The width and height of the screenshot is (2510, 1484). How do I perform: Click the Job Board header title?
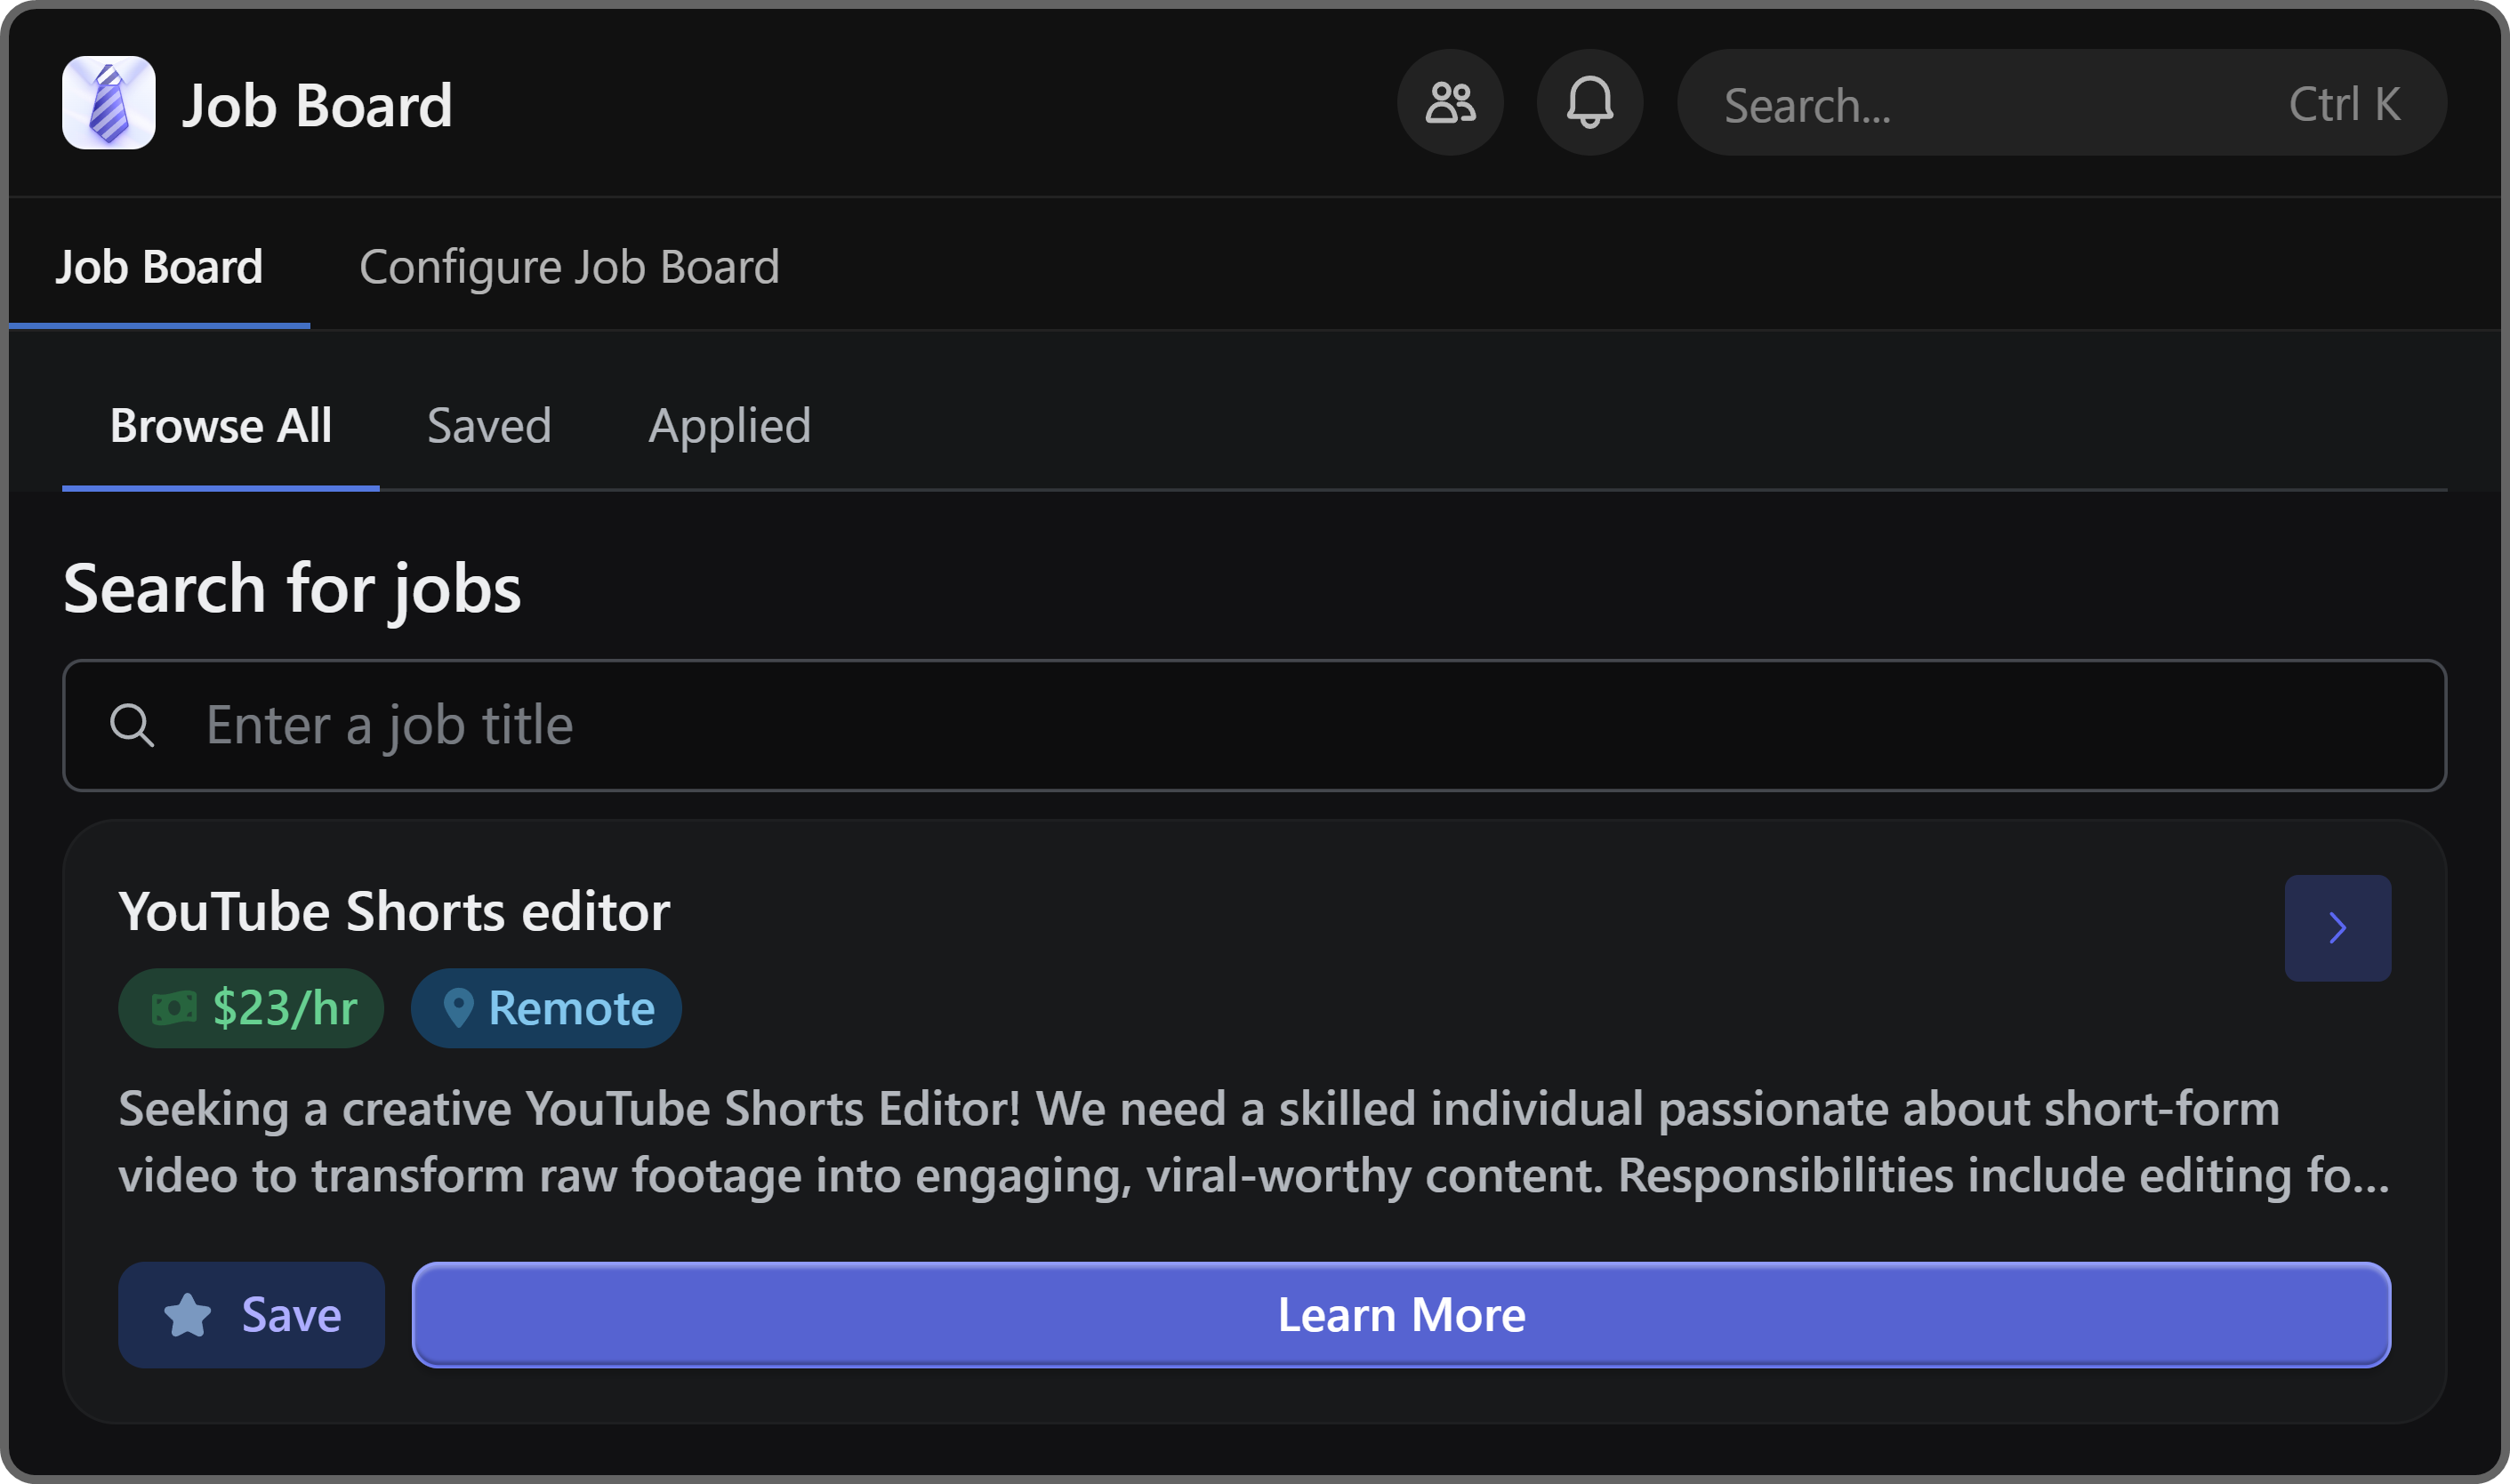pyautogui.click(x=317, y=105)
